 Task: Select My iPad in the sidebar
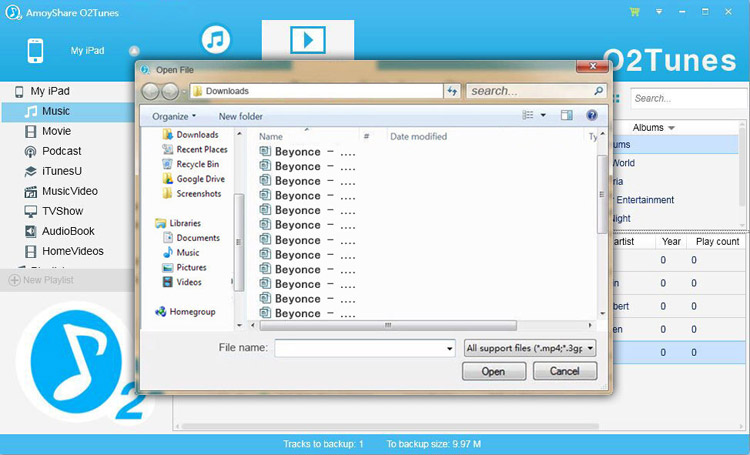coord(50,91)
